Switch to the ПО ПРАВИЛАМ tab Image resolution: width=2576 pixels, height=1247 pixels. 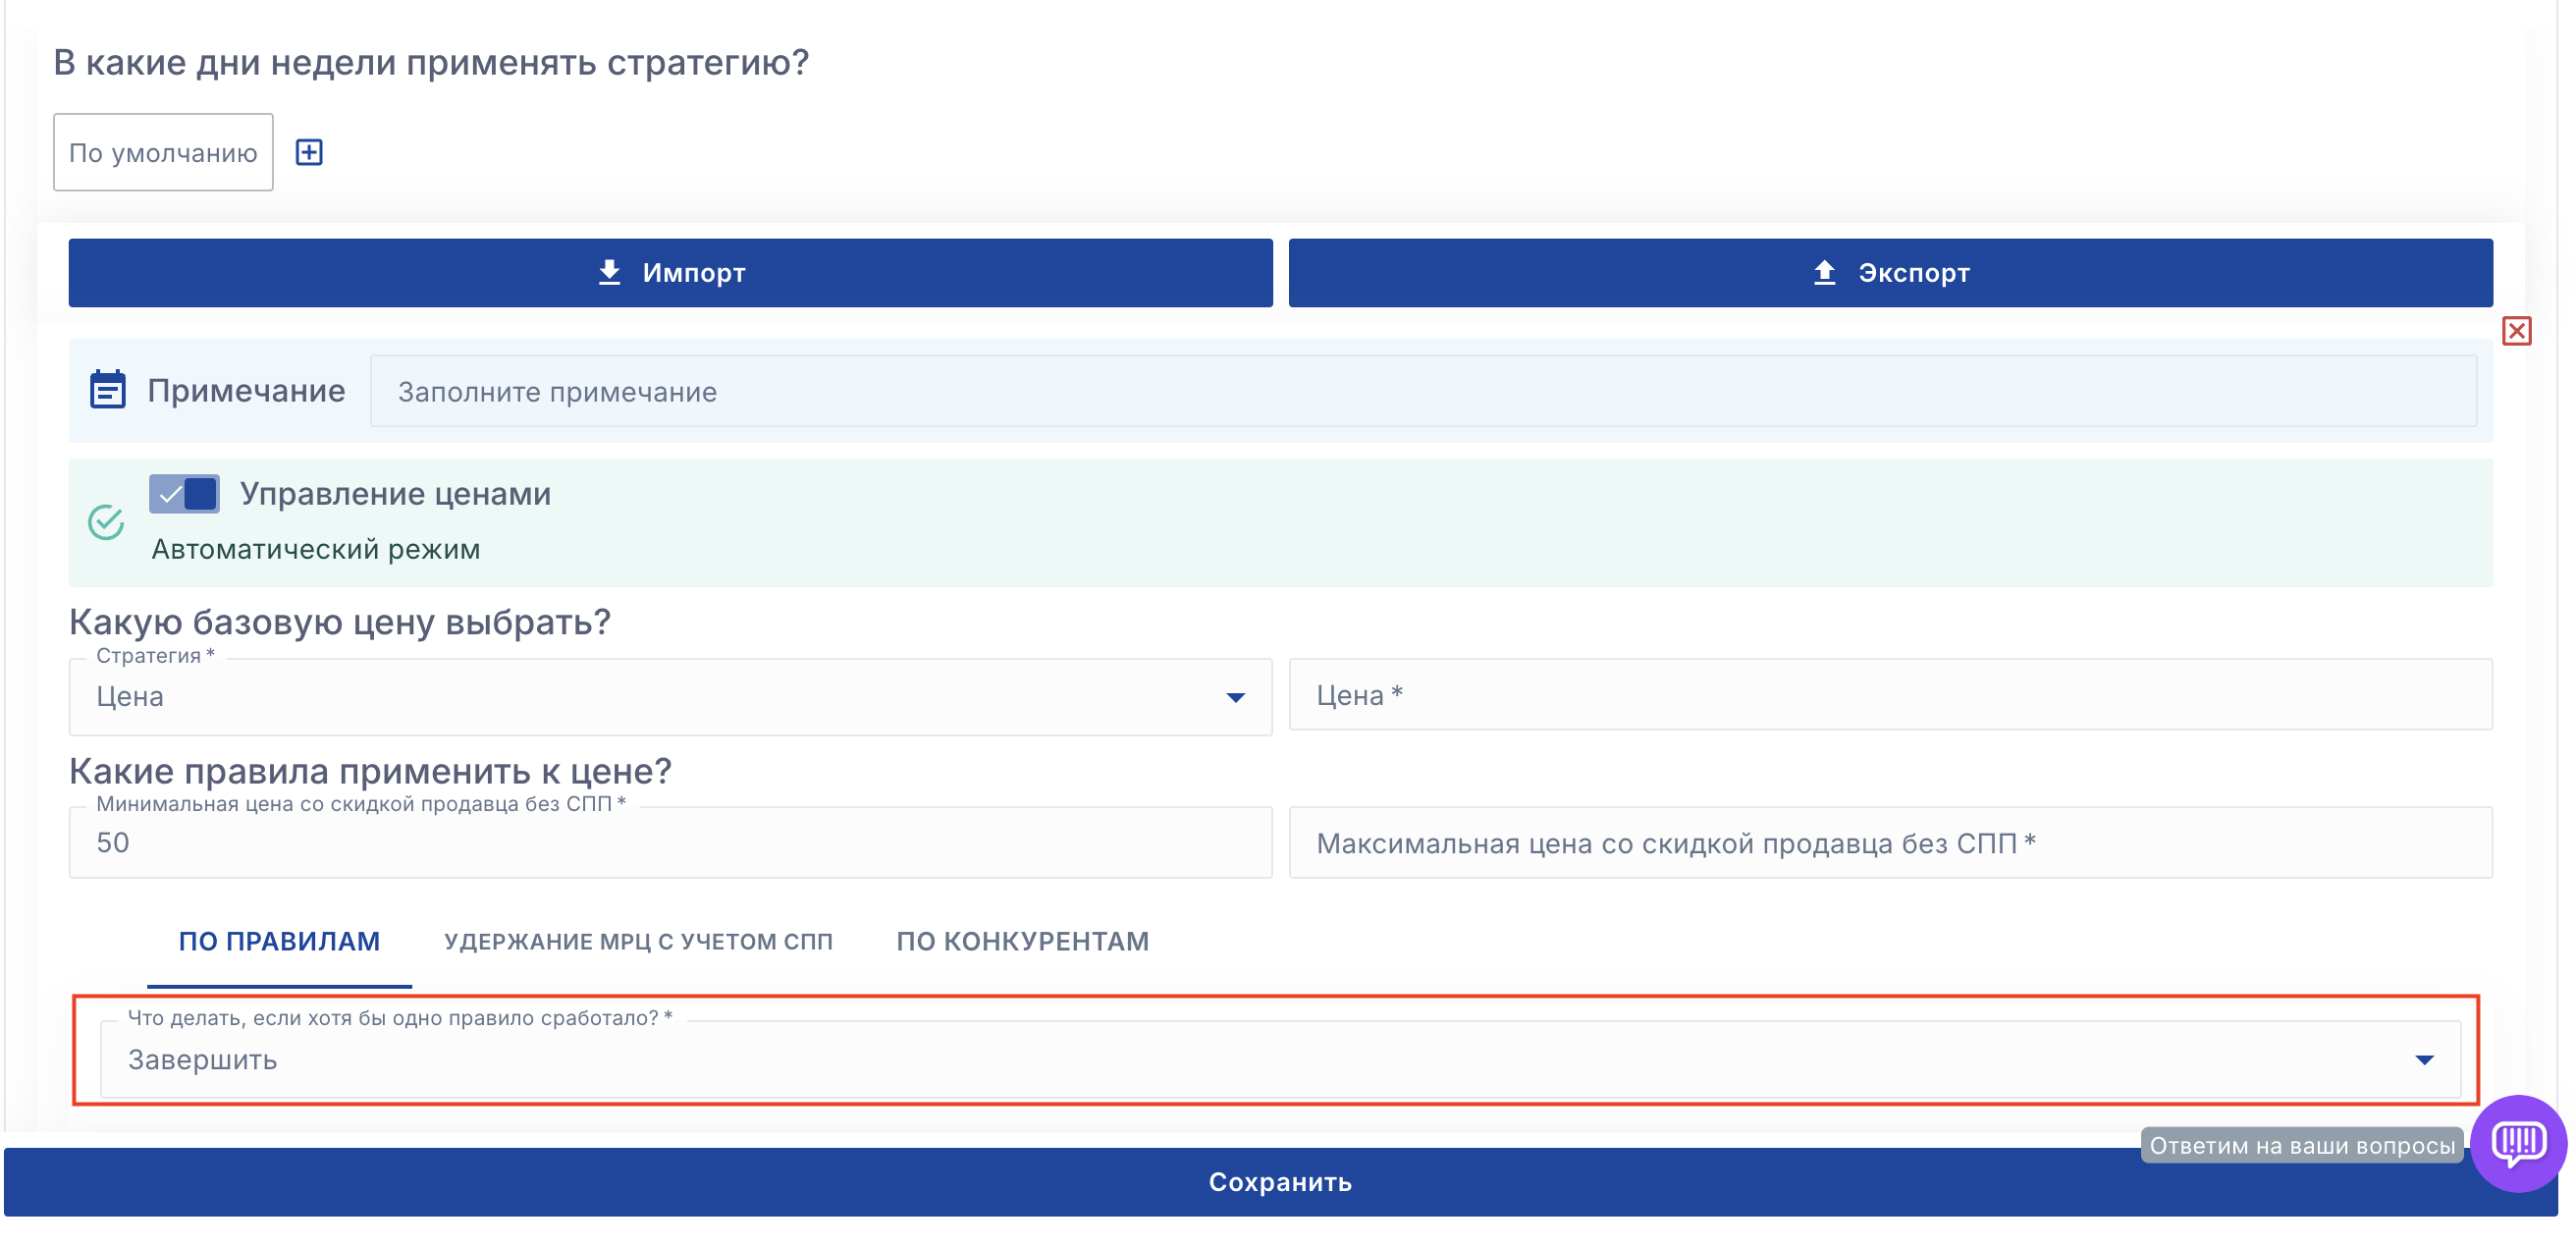coord(279,941)
